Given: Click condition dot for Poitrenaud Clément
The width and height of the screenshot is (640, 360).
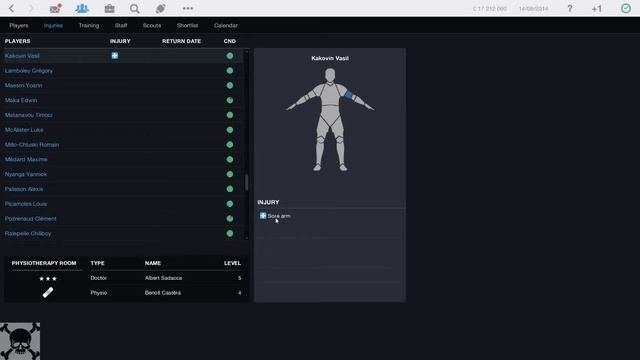Looking at the screenshot, I should point(230,218).
